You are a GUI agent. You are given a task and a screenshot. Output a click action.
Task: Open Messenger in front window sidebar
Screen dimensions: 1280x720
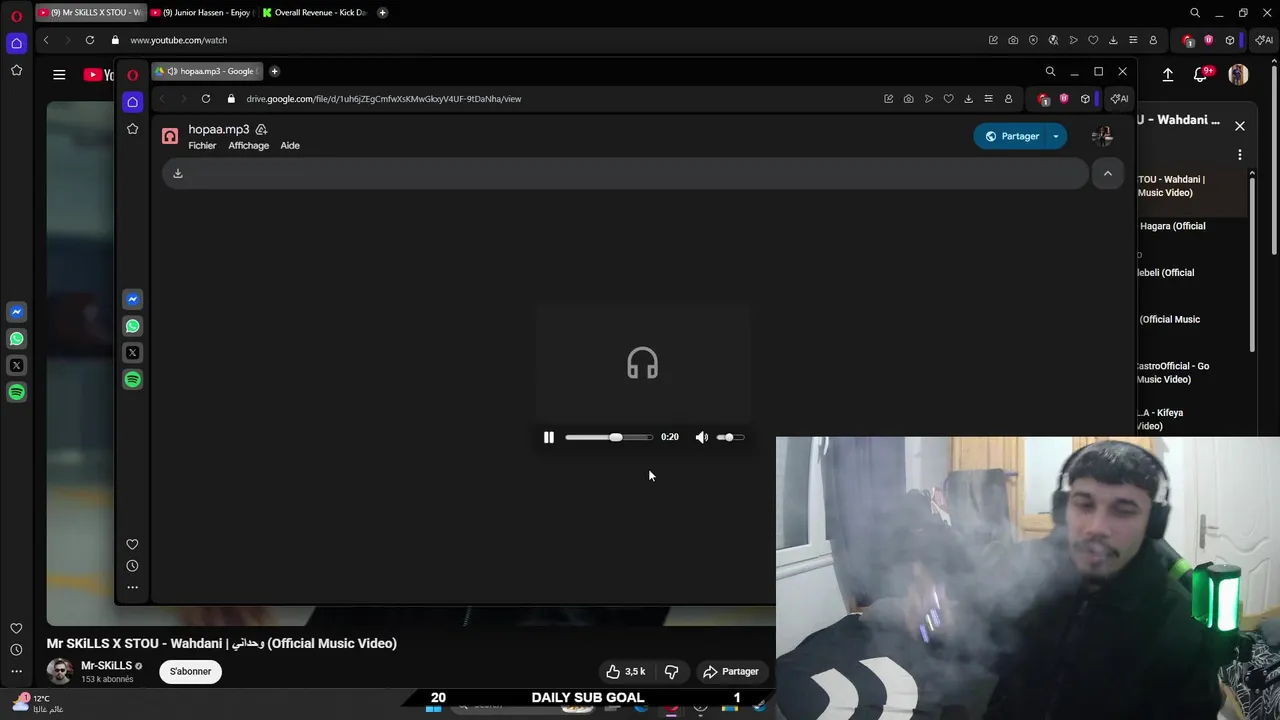point(132,299)
